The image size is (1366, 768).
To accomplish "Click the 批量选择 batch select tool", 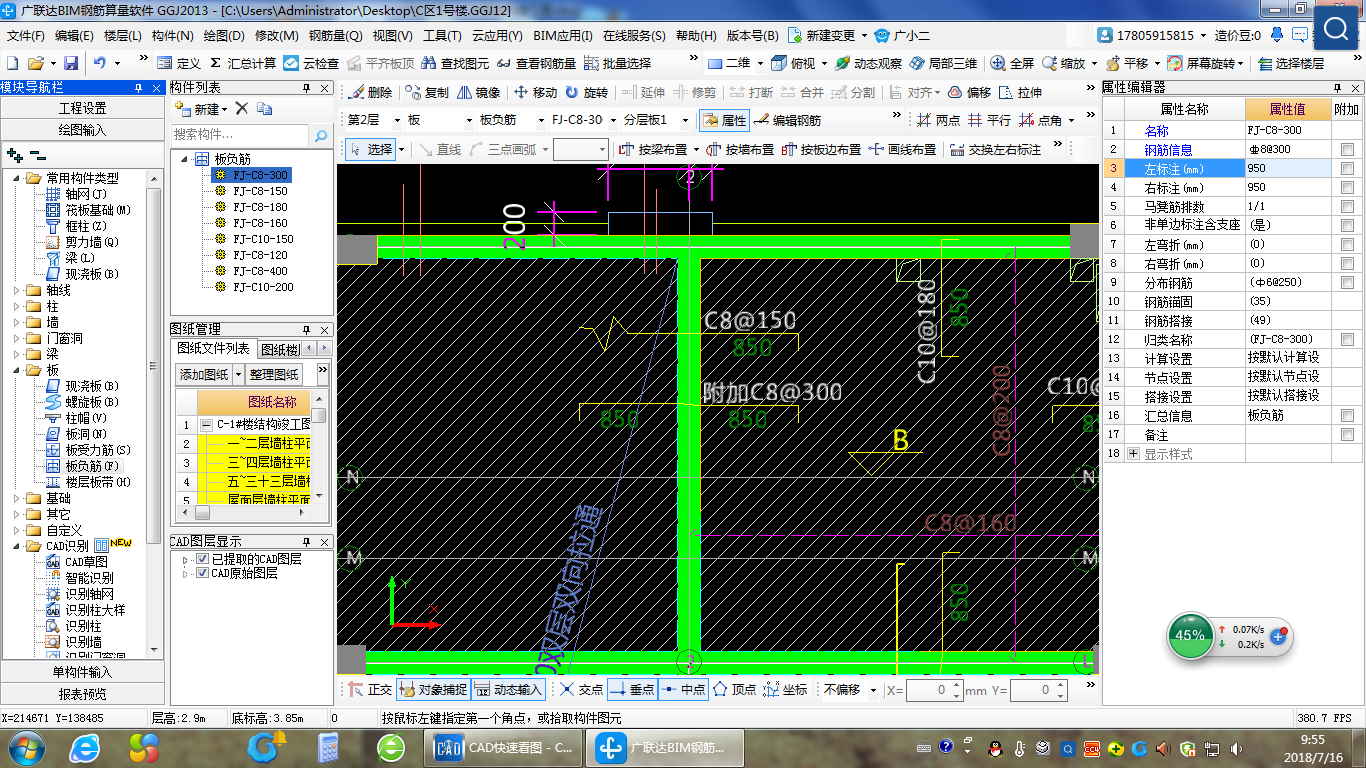I will pos(616,63).
